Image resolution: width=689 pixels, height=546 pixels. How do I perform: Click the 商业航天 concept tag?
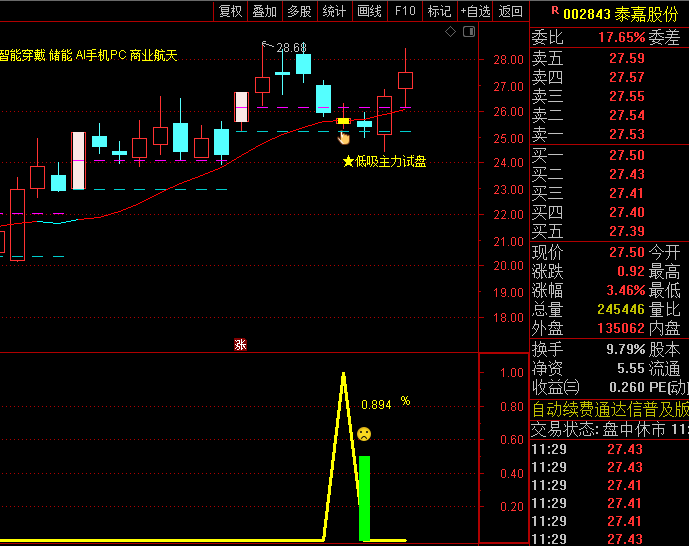click(x=153, y=55)
